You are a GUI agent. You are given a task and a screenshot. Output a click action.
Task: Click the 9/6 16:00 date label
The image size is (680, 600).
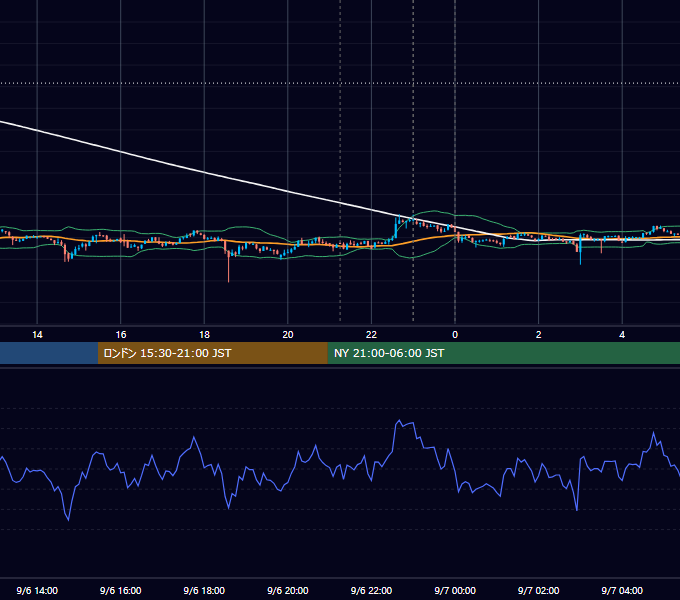(x=121, y=590)
